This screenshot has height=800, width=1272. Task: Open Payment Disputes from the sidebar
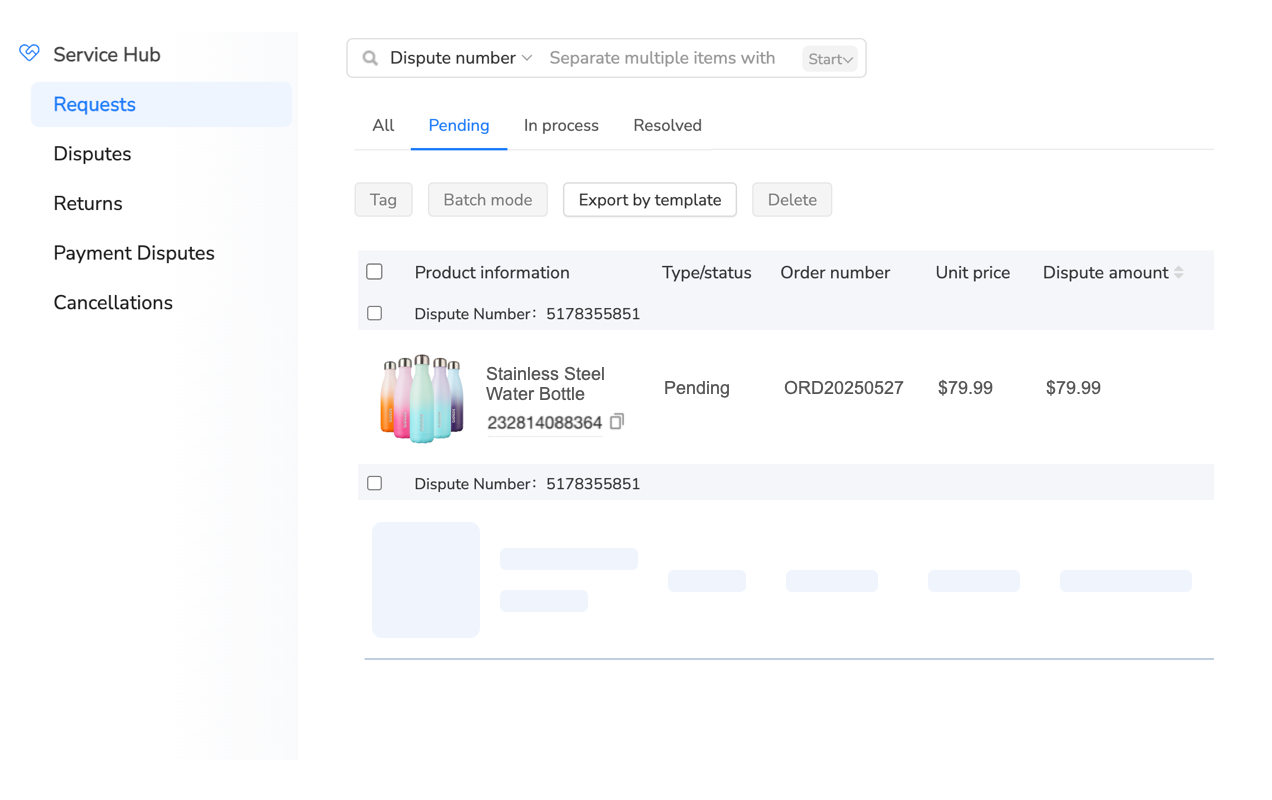[134, 253]
